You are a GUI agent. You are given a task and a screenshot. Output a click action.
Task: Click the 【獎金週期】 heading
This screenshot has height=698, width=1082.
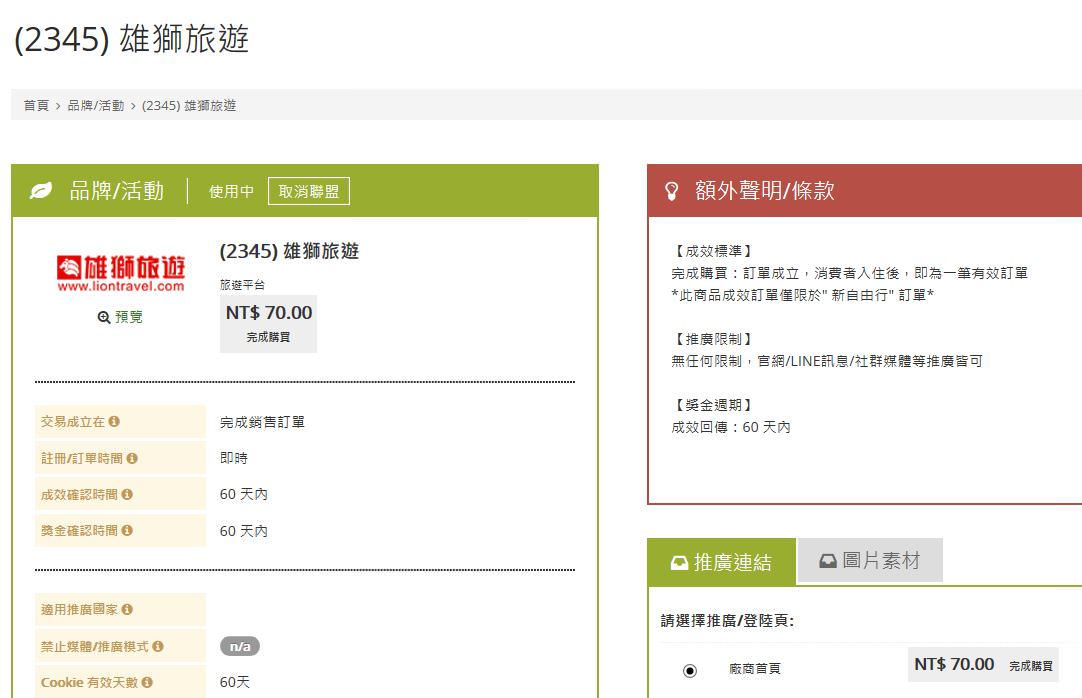pos(712,405)
